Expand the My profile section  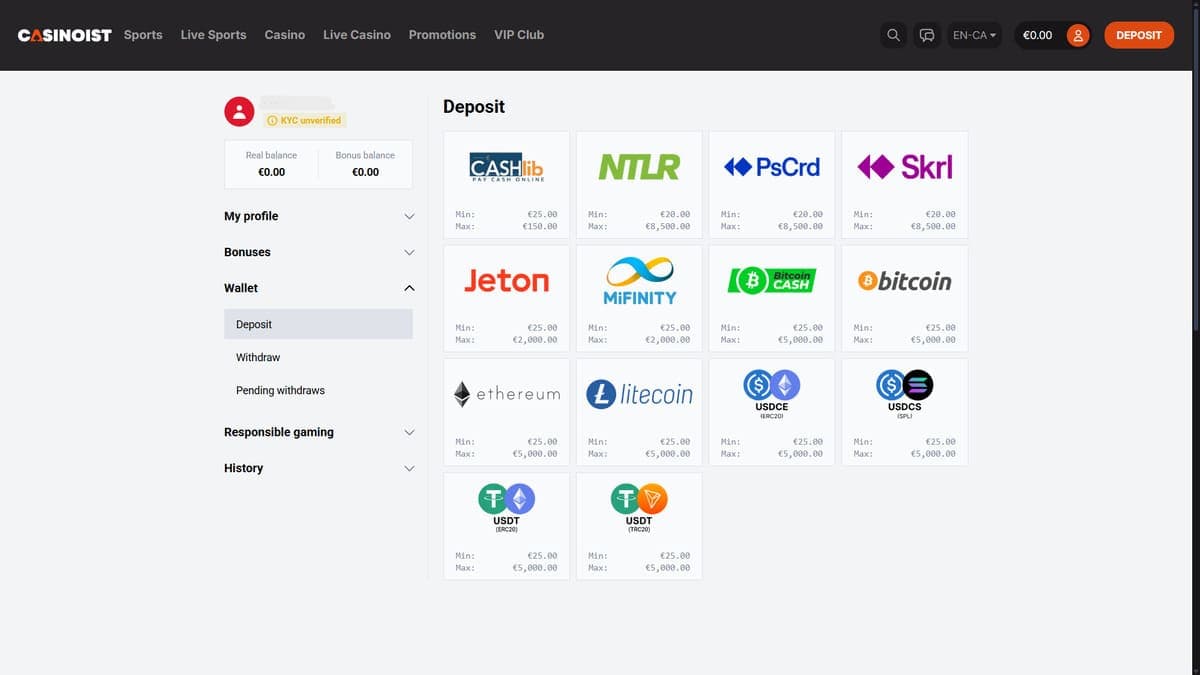point(318,216)
